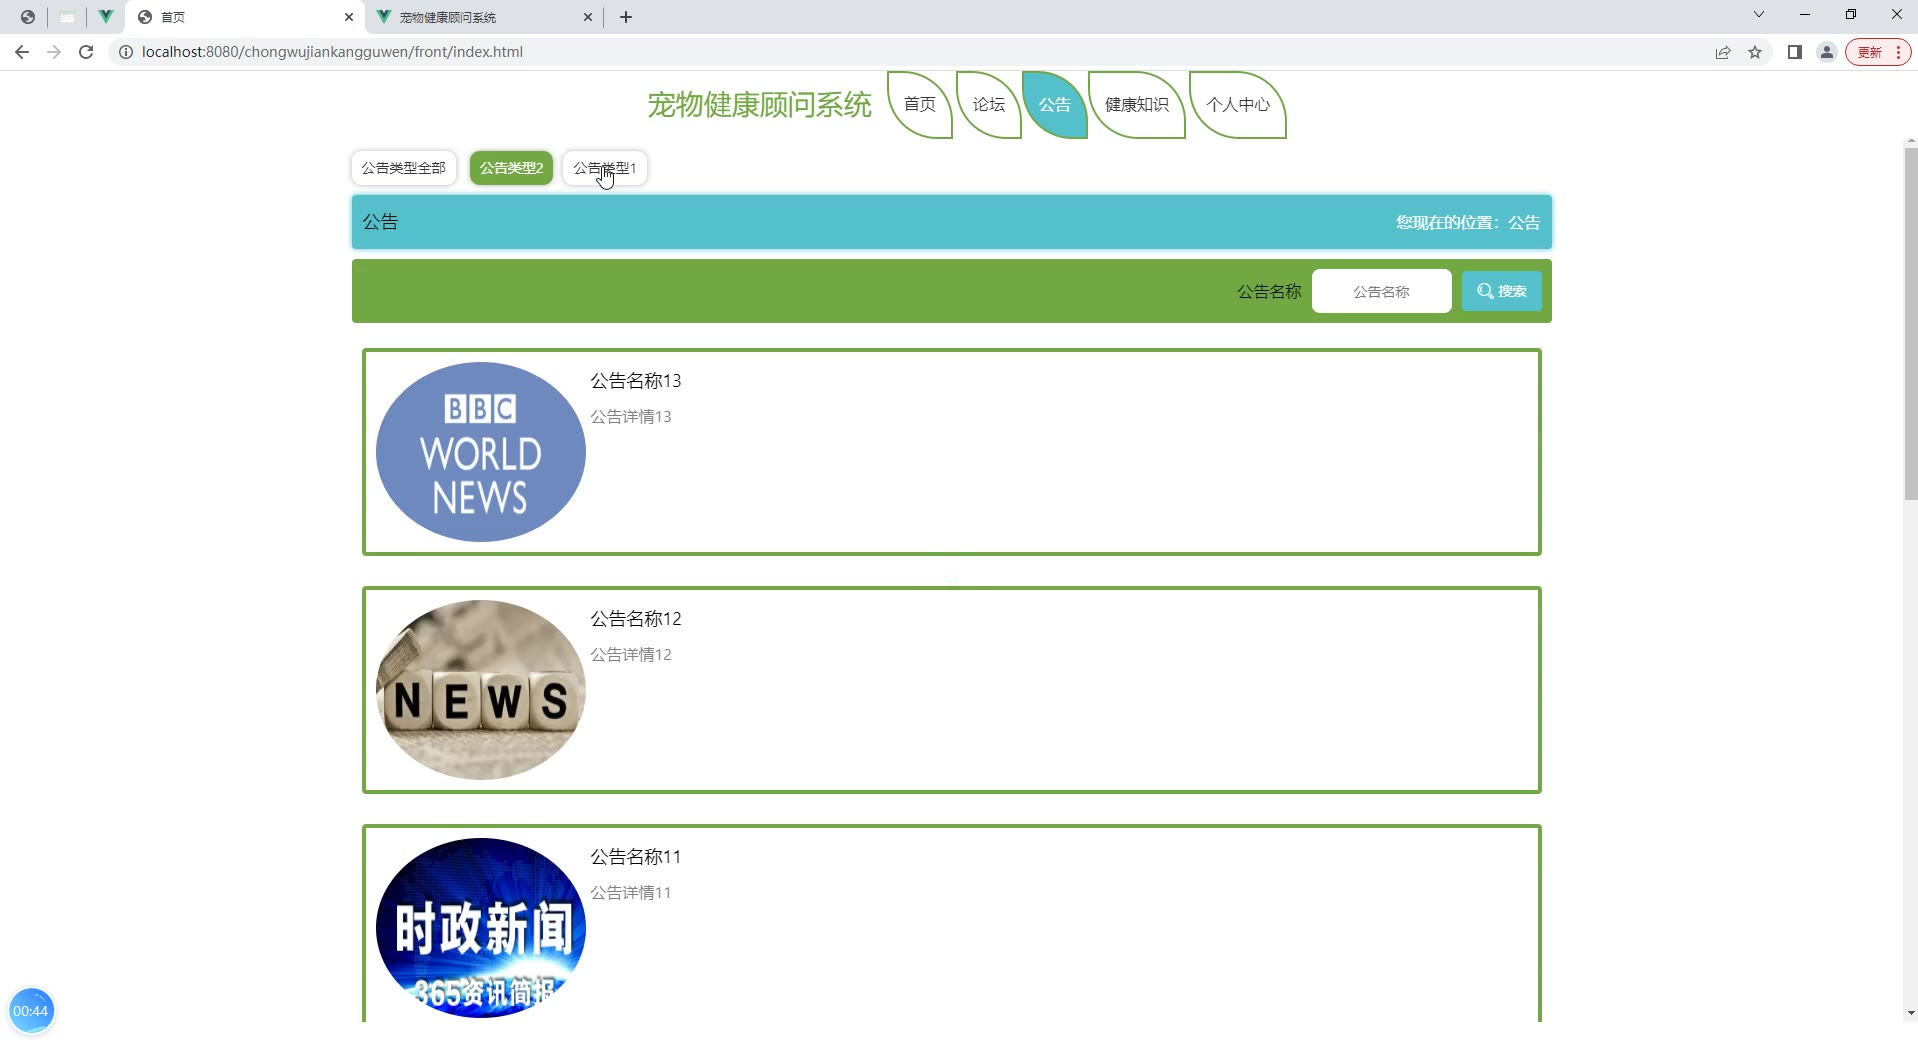
Task: Open the 个人中心 navigation item
Action: click(1238, 104)
